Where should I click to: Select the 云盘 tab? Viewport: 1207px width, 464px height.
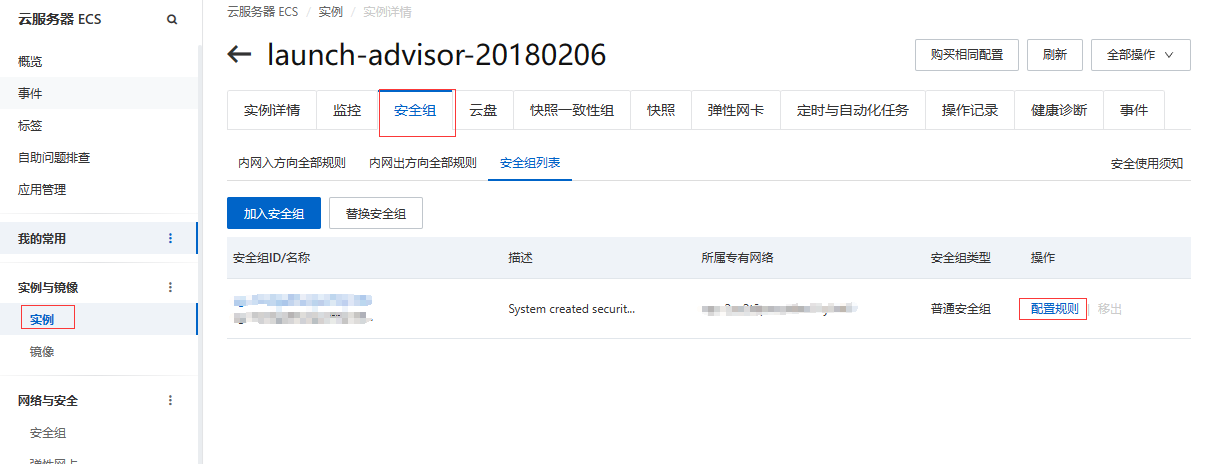pyautogui.click(x=483, y=111)
